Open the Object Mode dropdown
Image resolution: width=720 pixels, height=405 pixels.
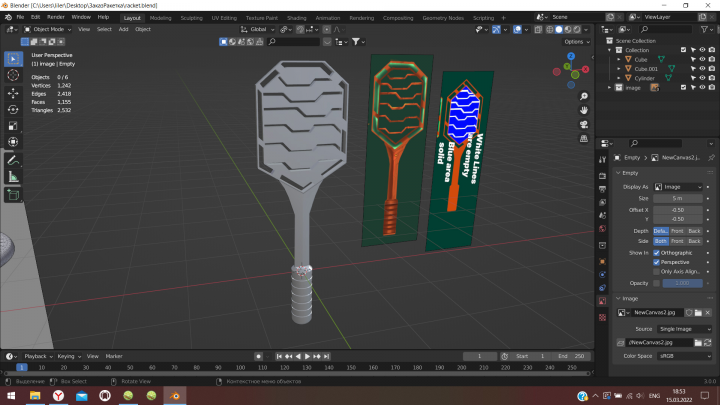pos(48,29)
